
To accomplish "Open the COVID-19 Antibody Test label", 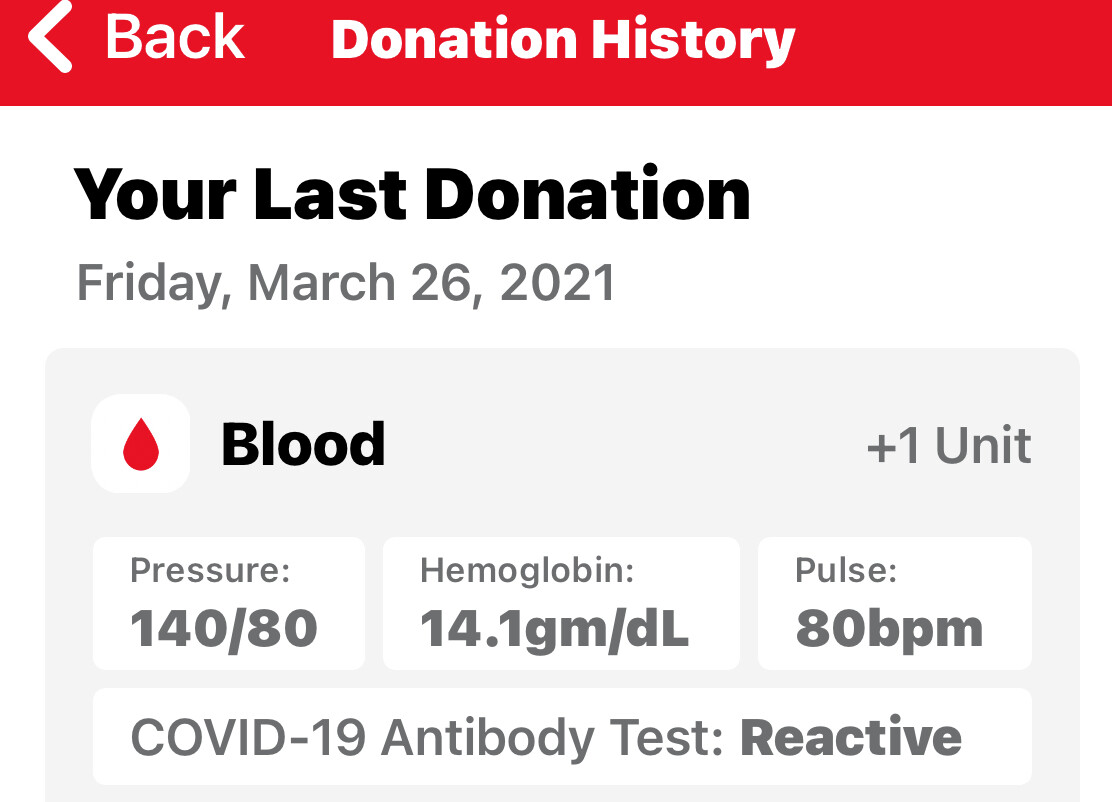I will coord(427,738).
